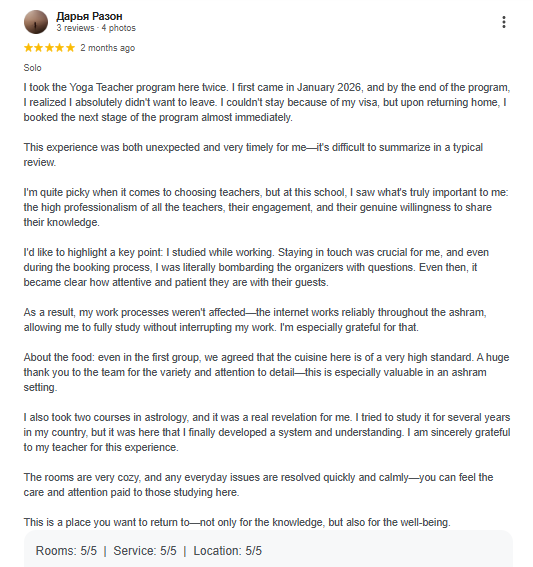Click the first gold star of the rating

click(28, 48)
